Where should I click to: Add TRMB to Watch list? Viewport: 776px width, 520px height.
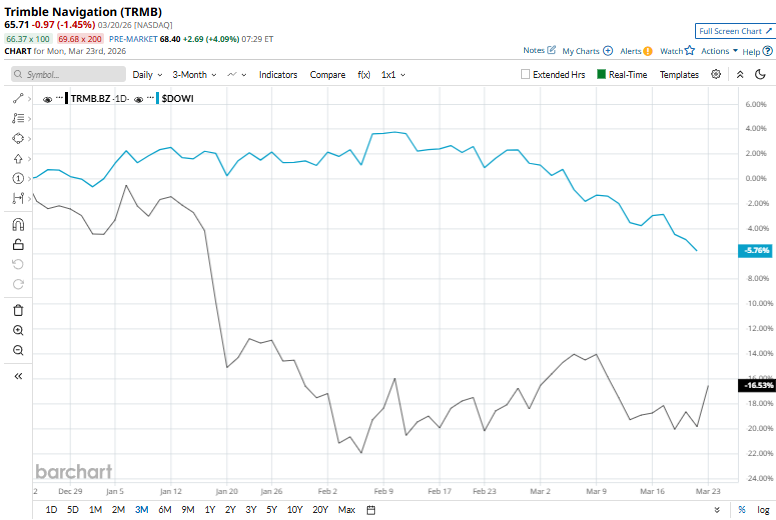click(x=678, y=50)
